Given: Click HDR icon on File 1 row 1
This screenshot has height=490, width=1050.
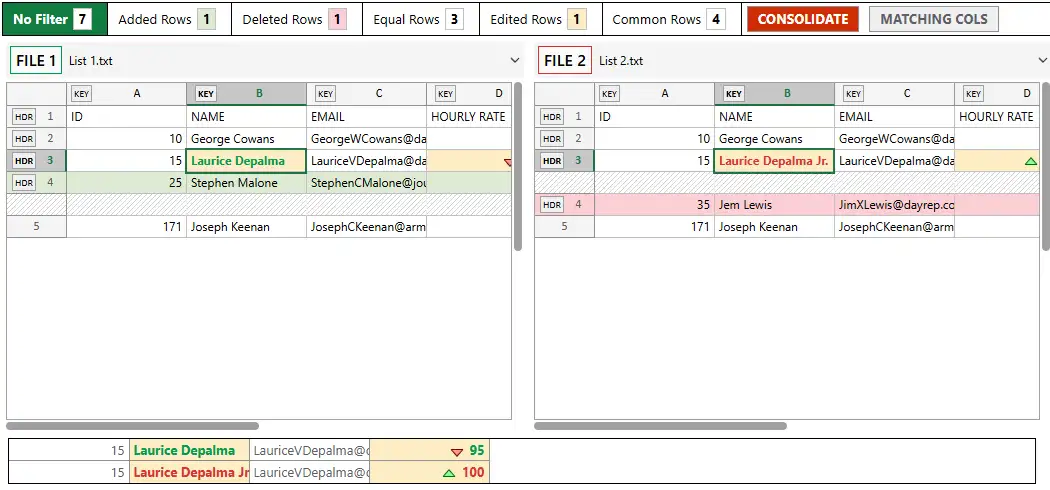Looking at the screenshot, I should pos(24,117).
